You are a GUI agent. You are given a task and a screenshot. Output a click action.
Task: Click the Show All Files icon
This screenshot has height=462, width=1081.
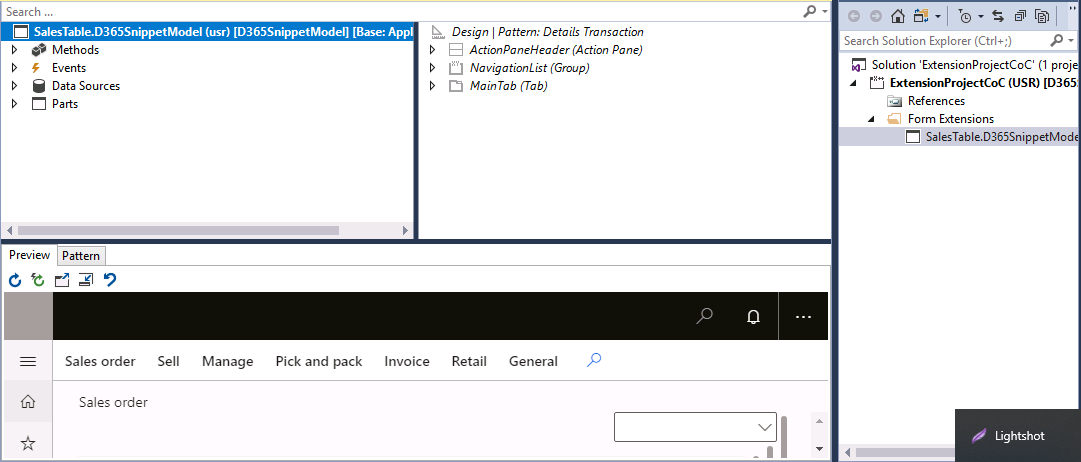pos(1042,17)
